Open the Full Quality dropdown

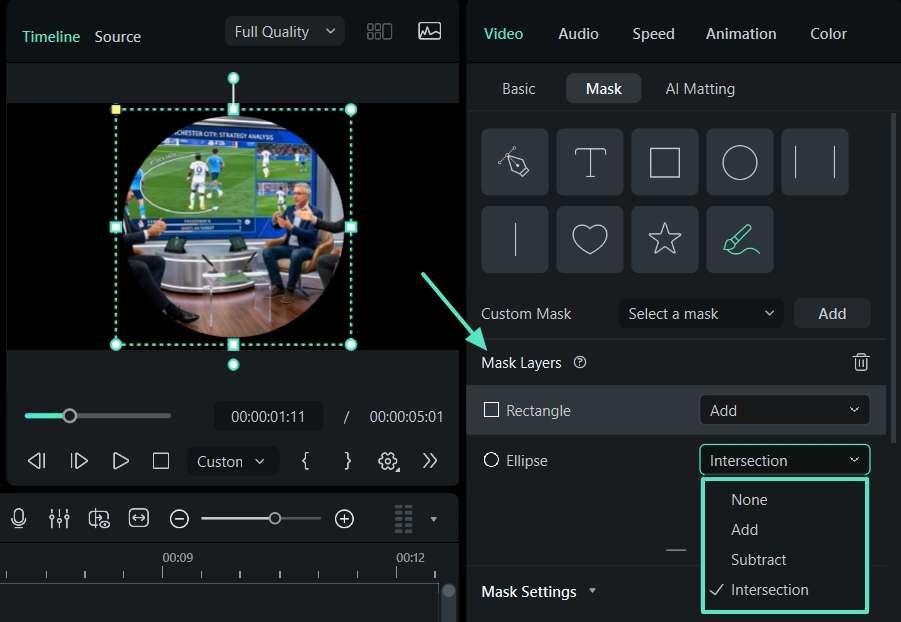[x=285, y=32]
